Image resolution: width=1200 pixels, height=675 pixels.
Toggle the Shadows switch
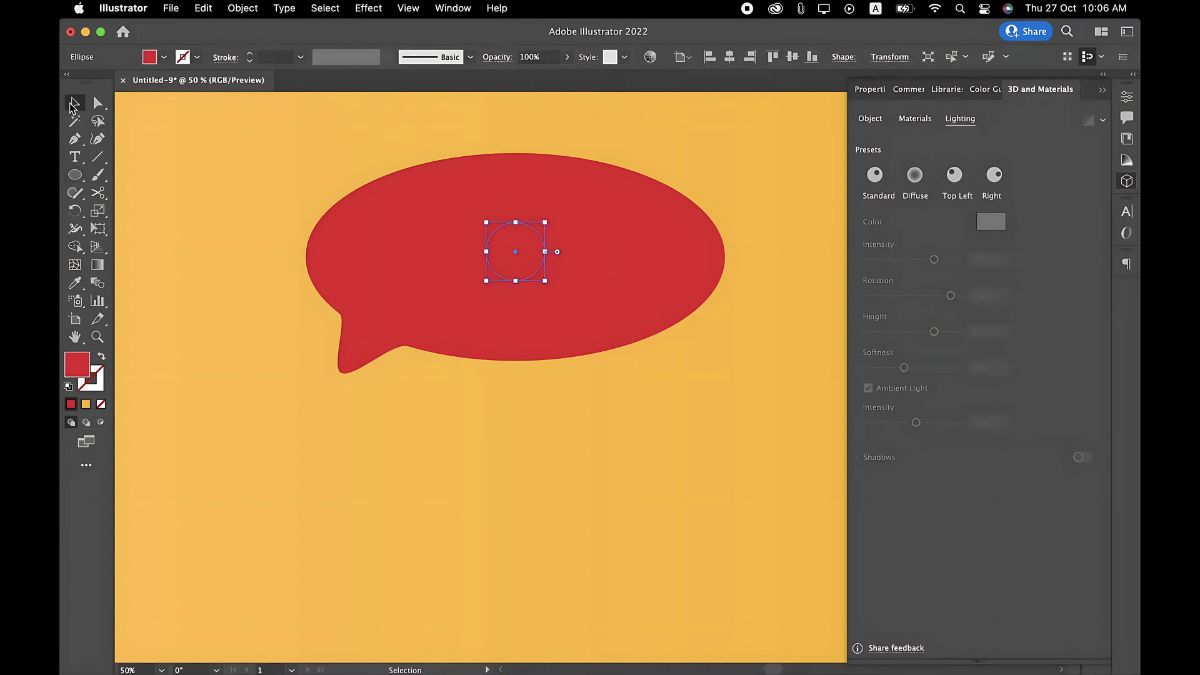(x=1082, y=457)
